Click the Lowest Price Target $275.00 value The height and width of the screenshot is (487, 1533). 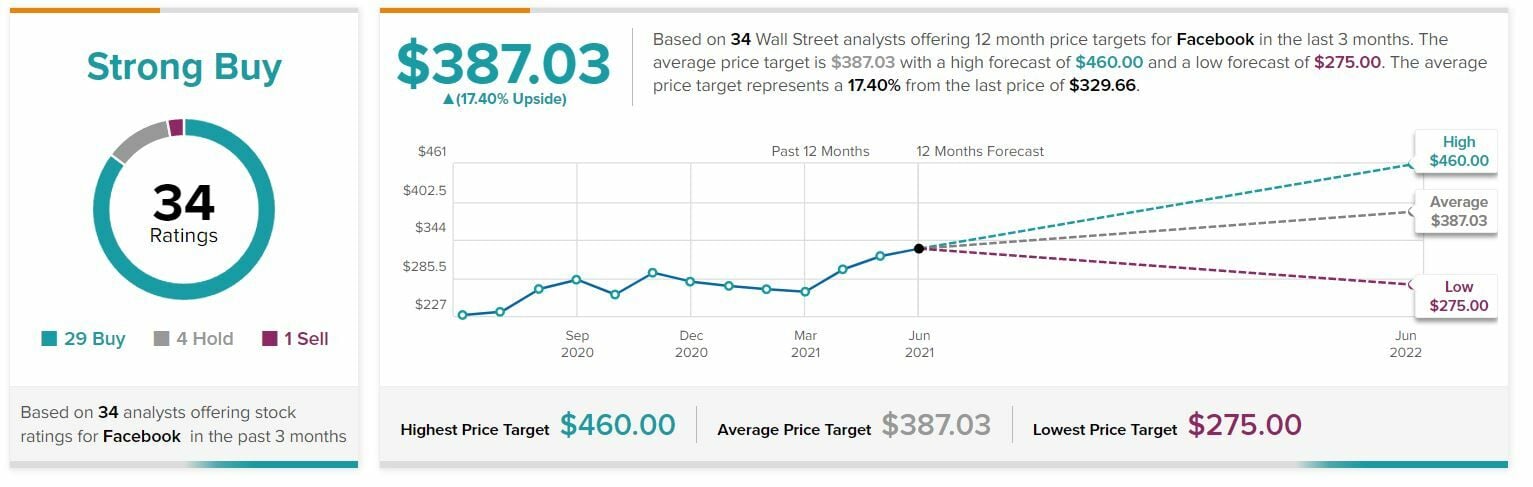click(x=1244, y=425)
